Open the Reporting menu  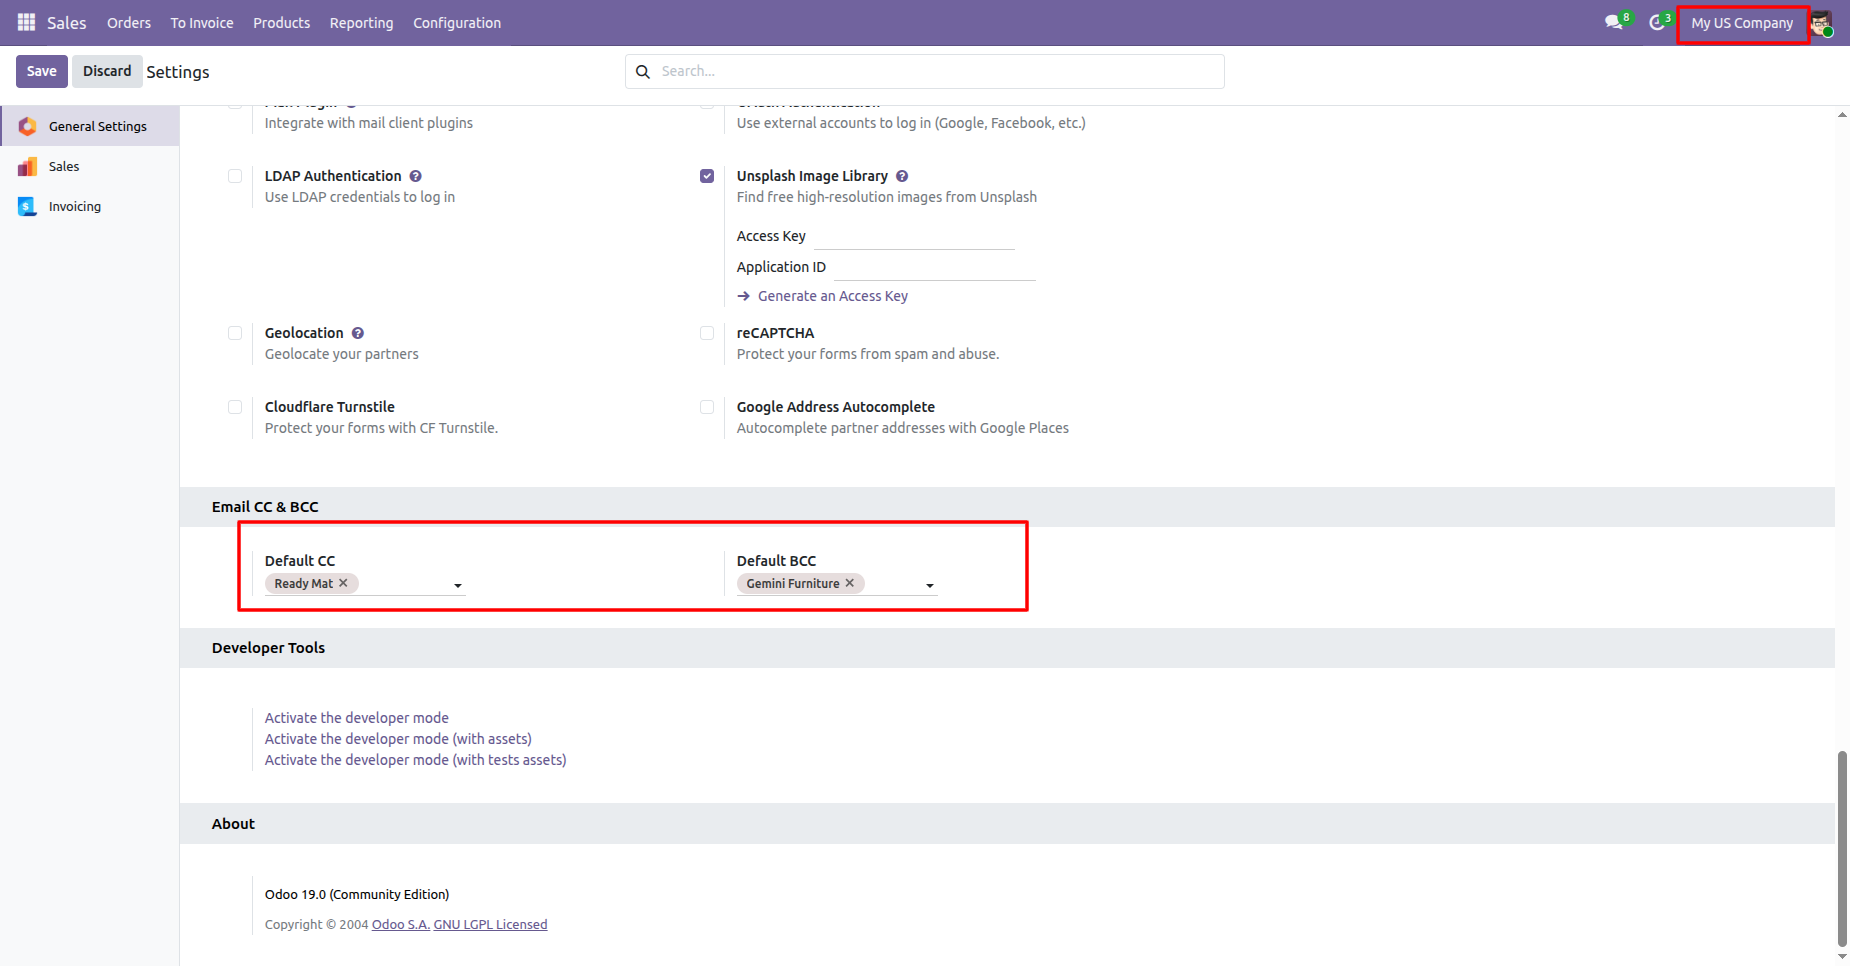[x=361, y=23]
